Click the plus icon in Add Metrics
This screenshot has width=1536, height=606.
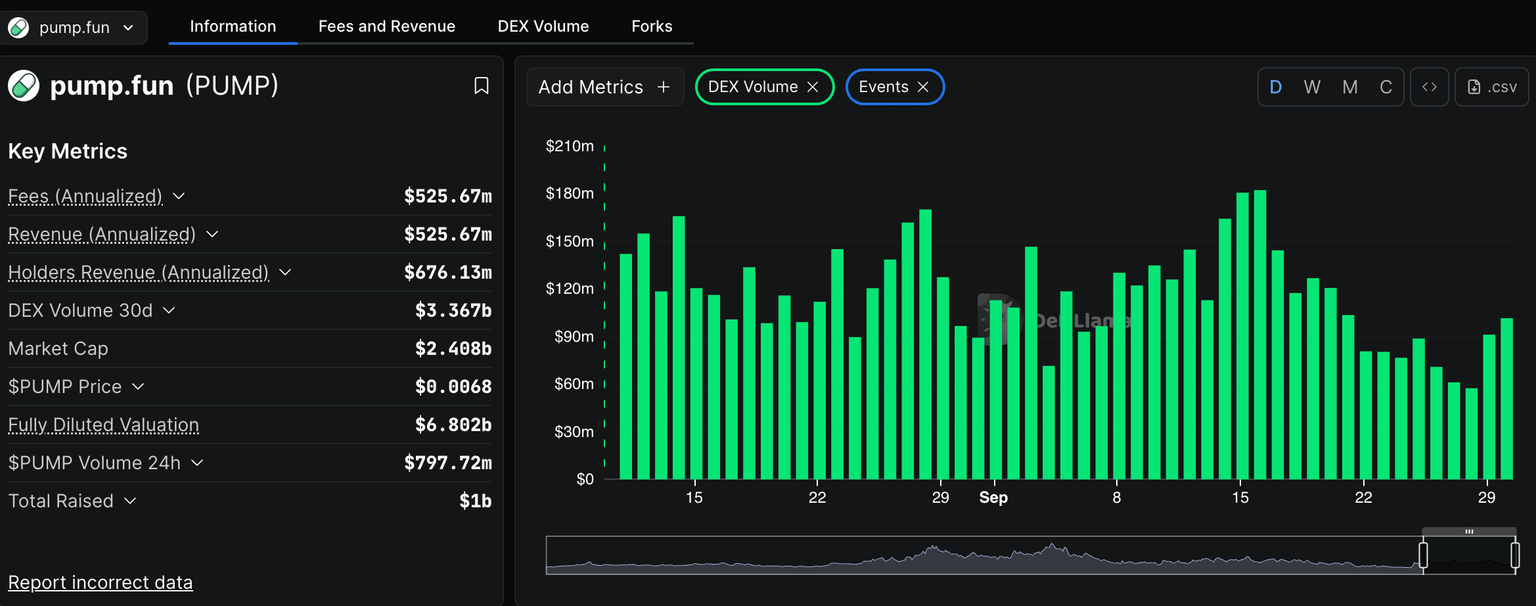coord(663,87)
